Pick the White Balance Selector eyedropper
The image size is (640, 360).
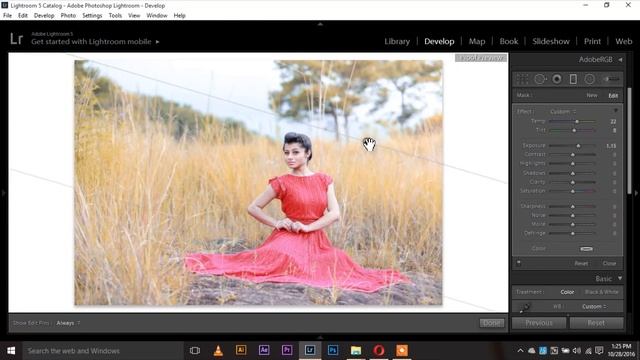pyautogui.click(x=524, y=307)
